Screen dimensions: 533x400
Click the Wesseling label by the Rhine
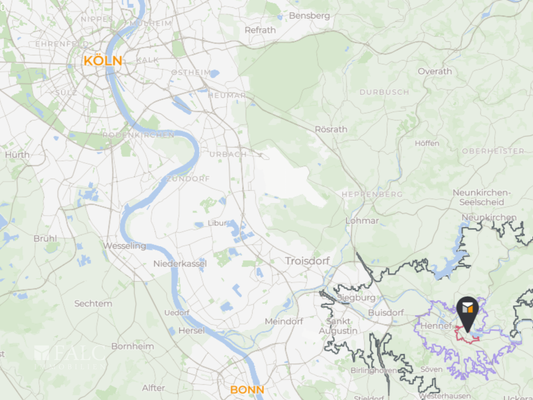125,246
